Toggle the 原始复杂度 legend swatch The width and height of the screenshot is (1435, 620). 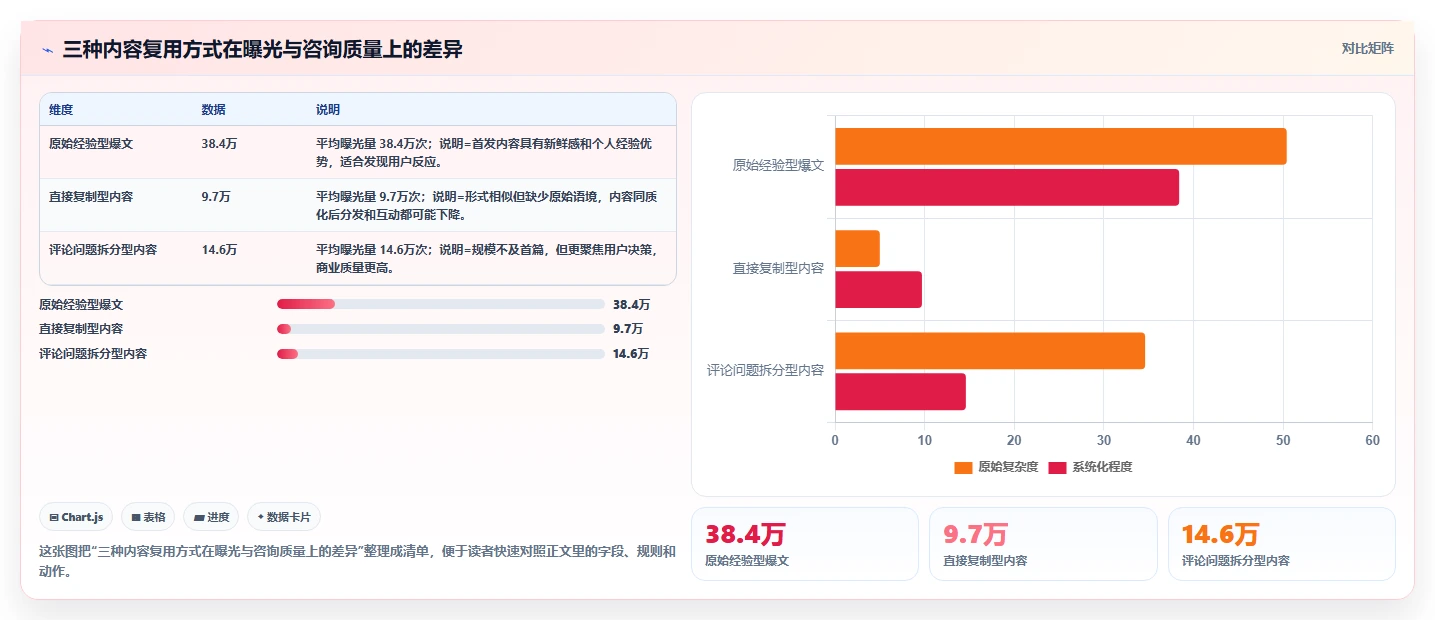pyautogui.click(x=963, y=467)
